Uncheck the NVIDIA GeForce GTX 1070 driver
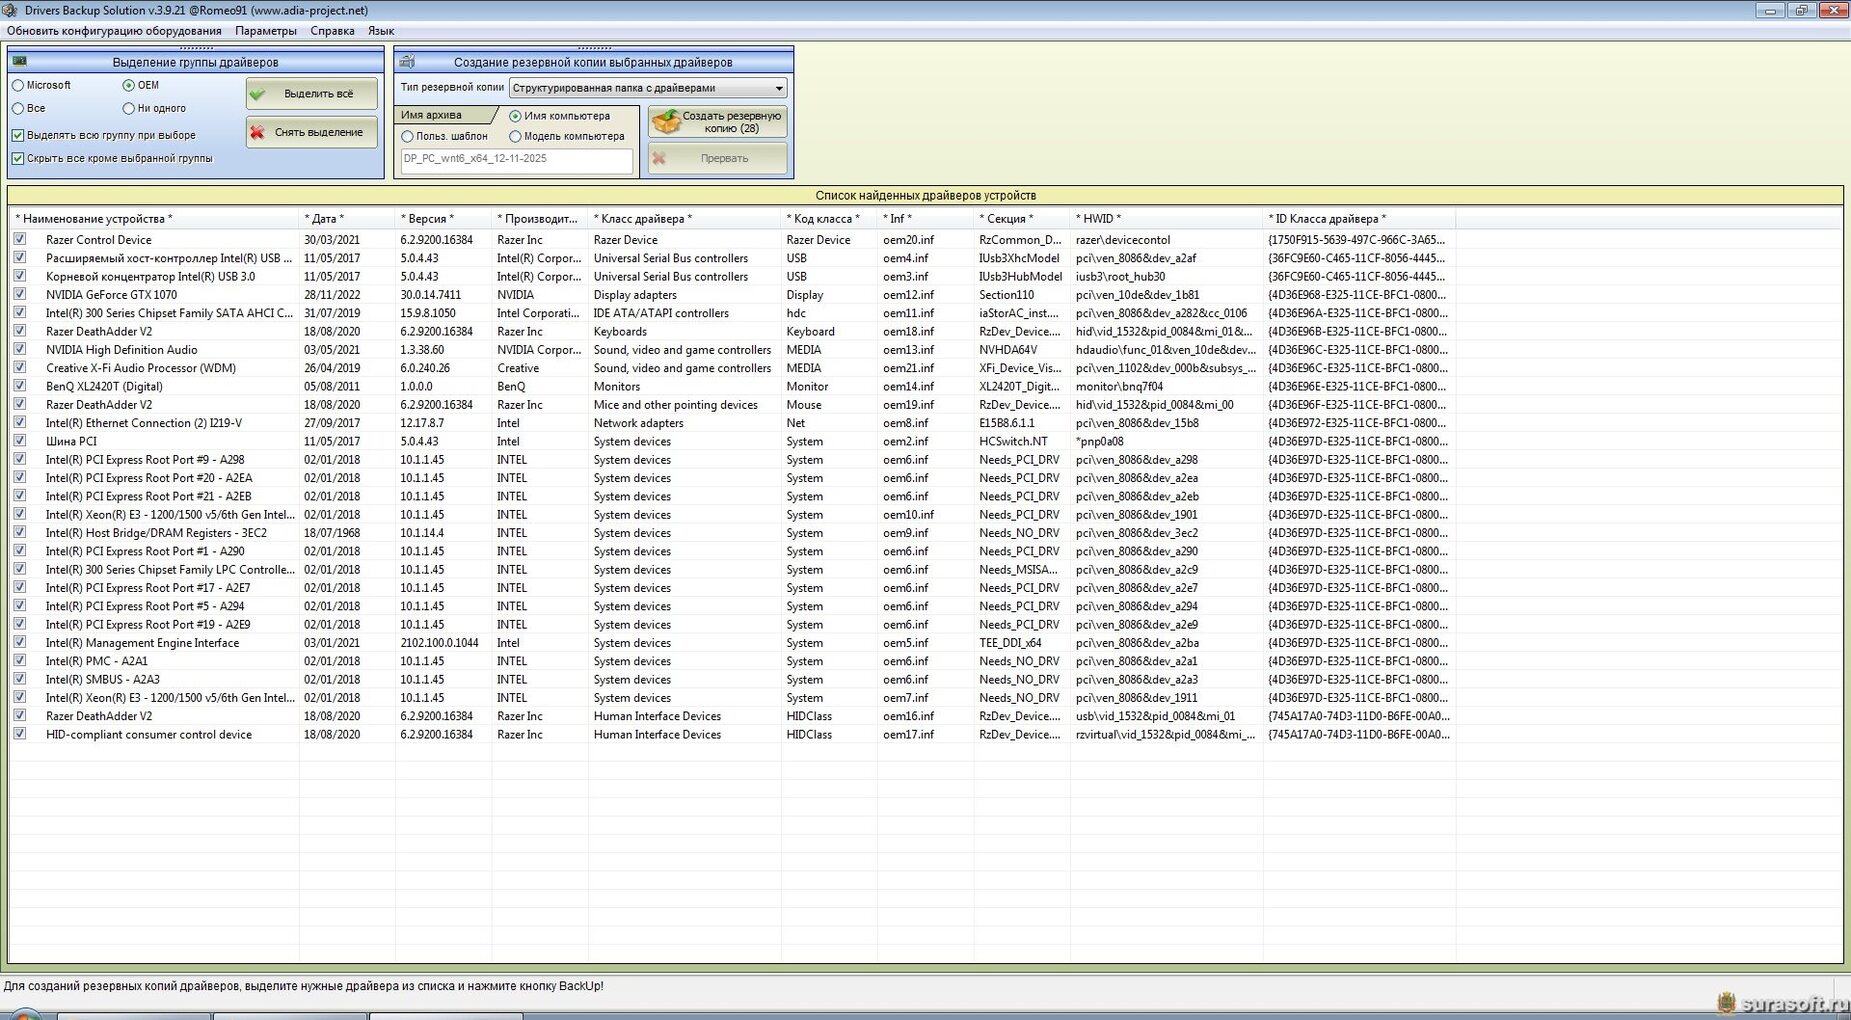Screen dimensions: 1851x1020 pyautogui.click(x=20, y=295)
